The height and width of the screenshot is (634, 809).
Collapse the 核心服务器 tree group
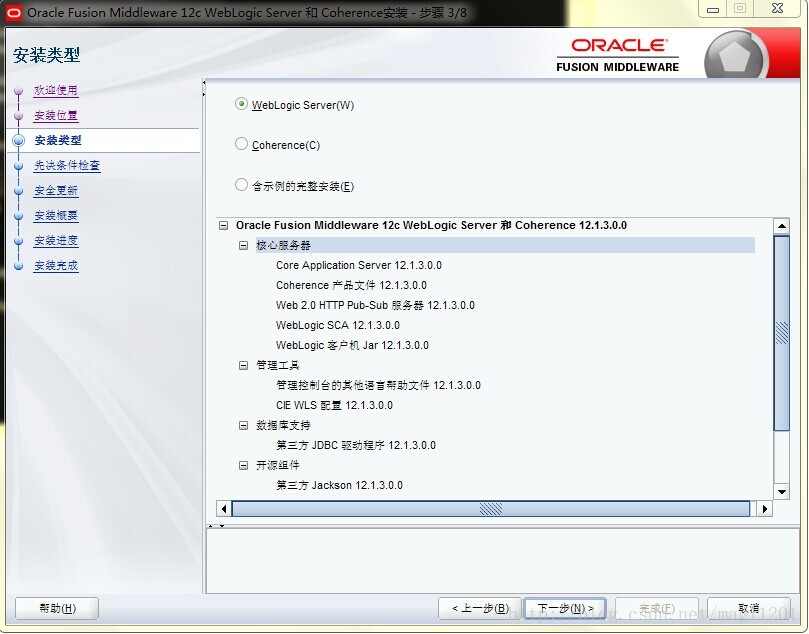[x=244, y=246]
